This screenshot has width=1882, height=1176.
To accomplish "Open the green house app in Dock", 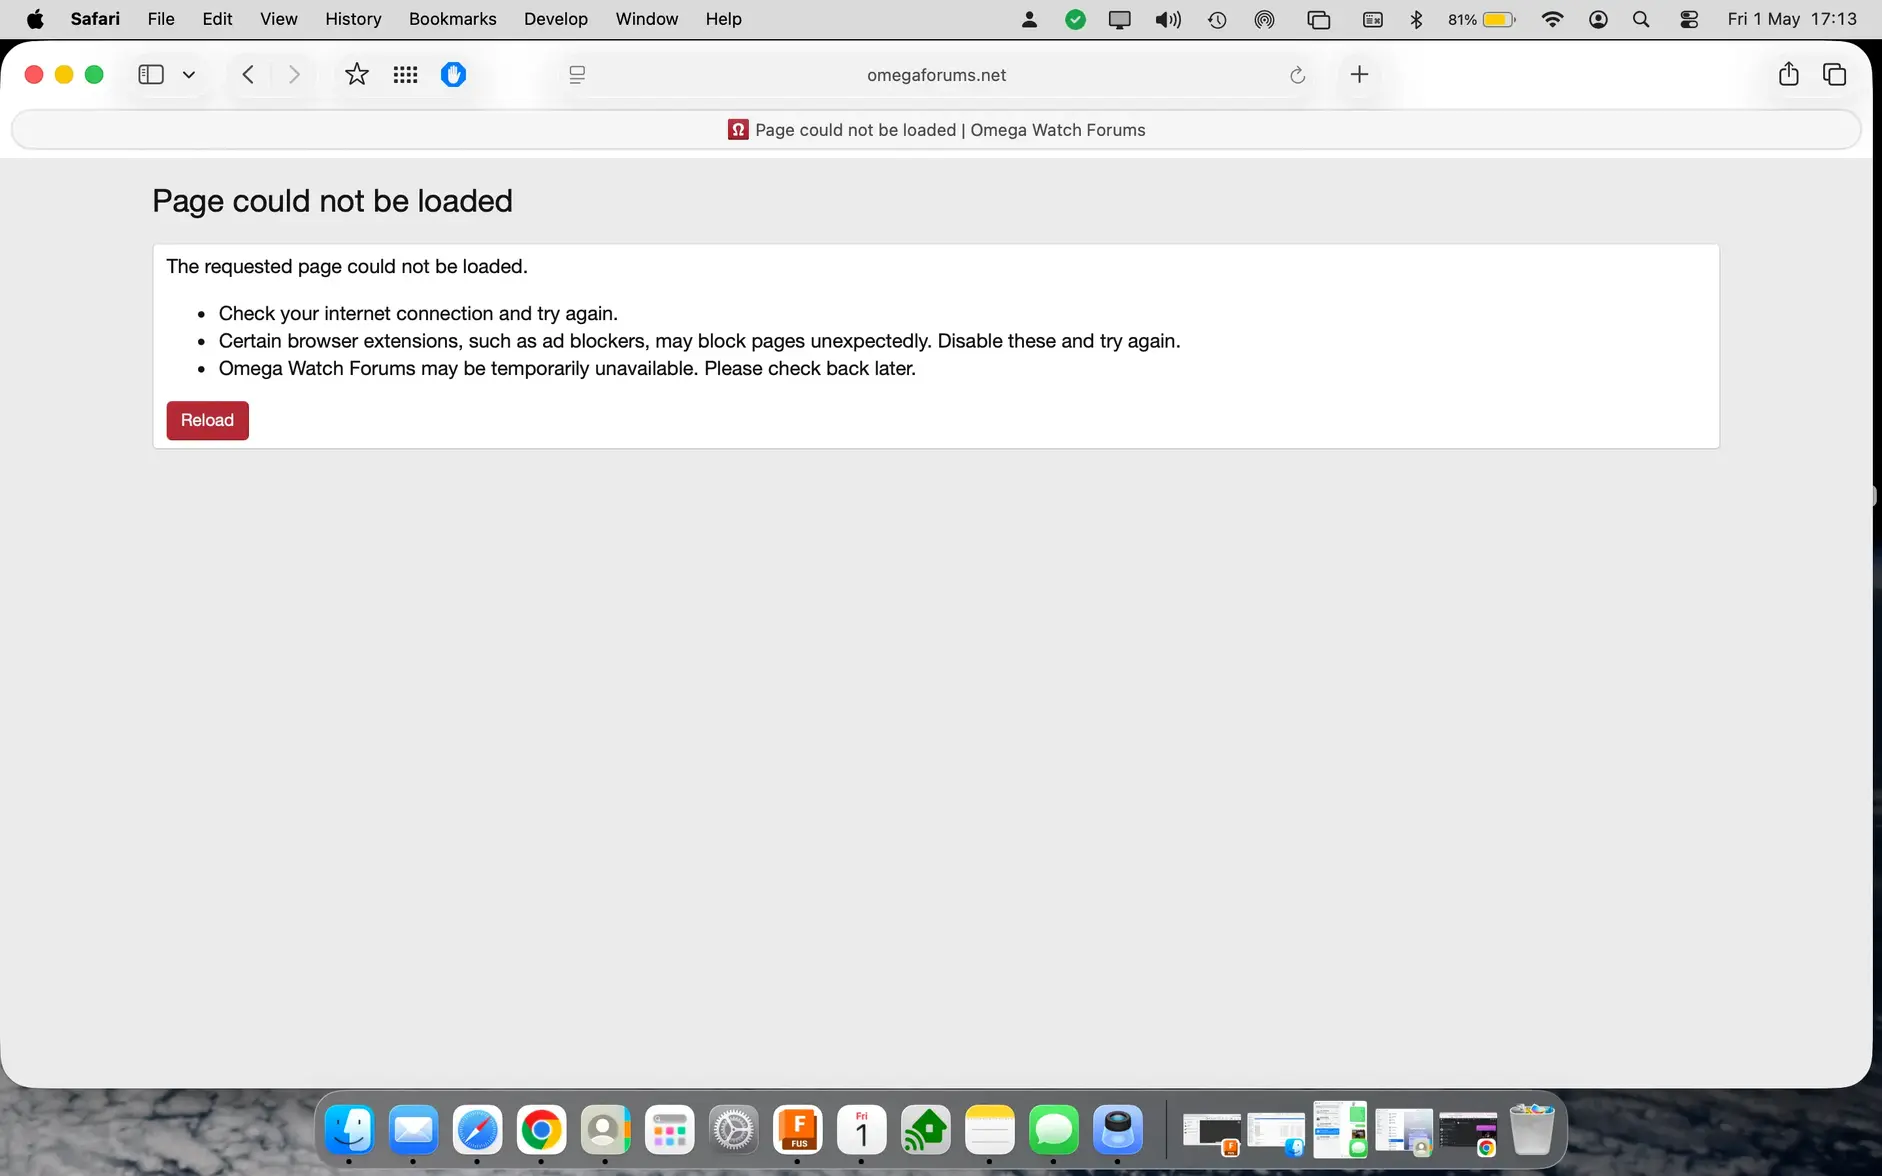I will (x=925, y=1130).
